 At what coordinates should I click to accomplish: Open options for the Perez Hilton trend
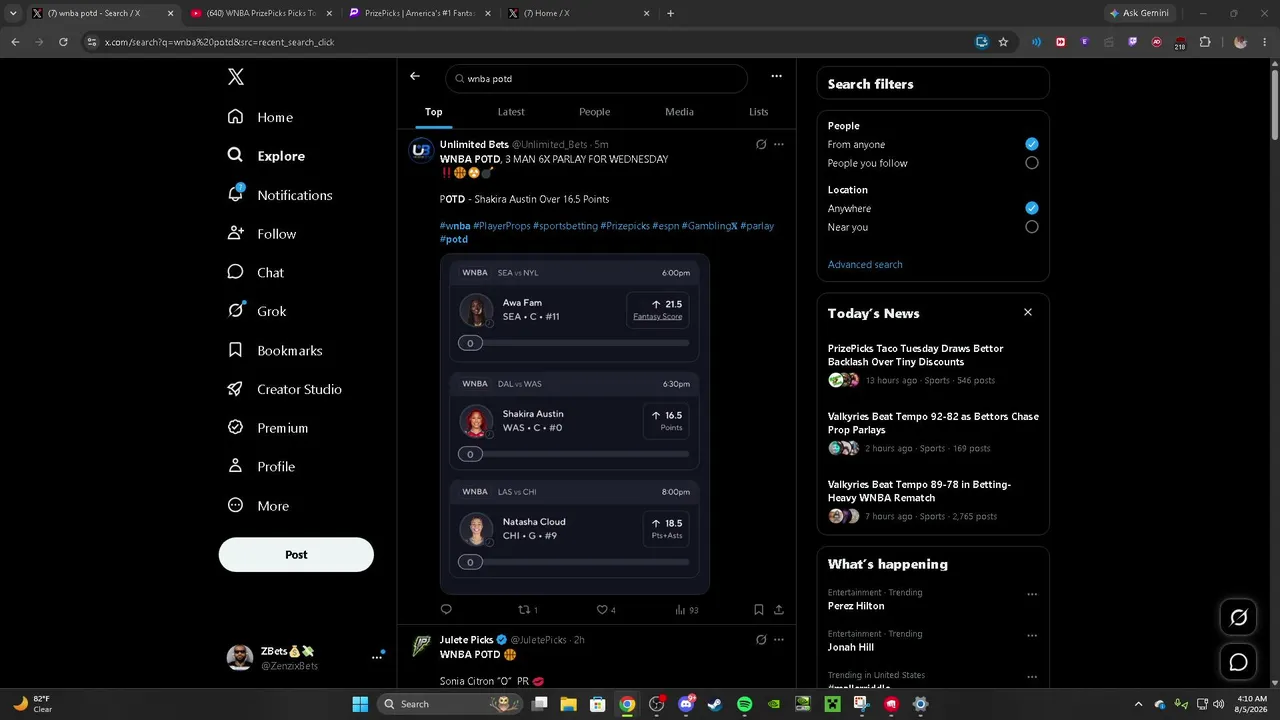(x=1032, y=595)
